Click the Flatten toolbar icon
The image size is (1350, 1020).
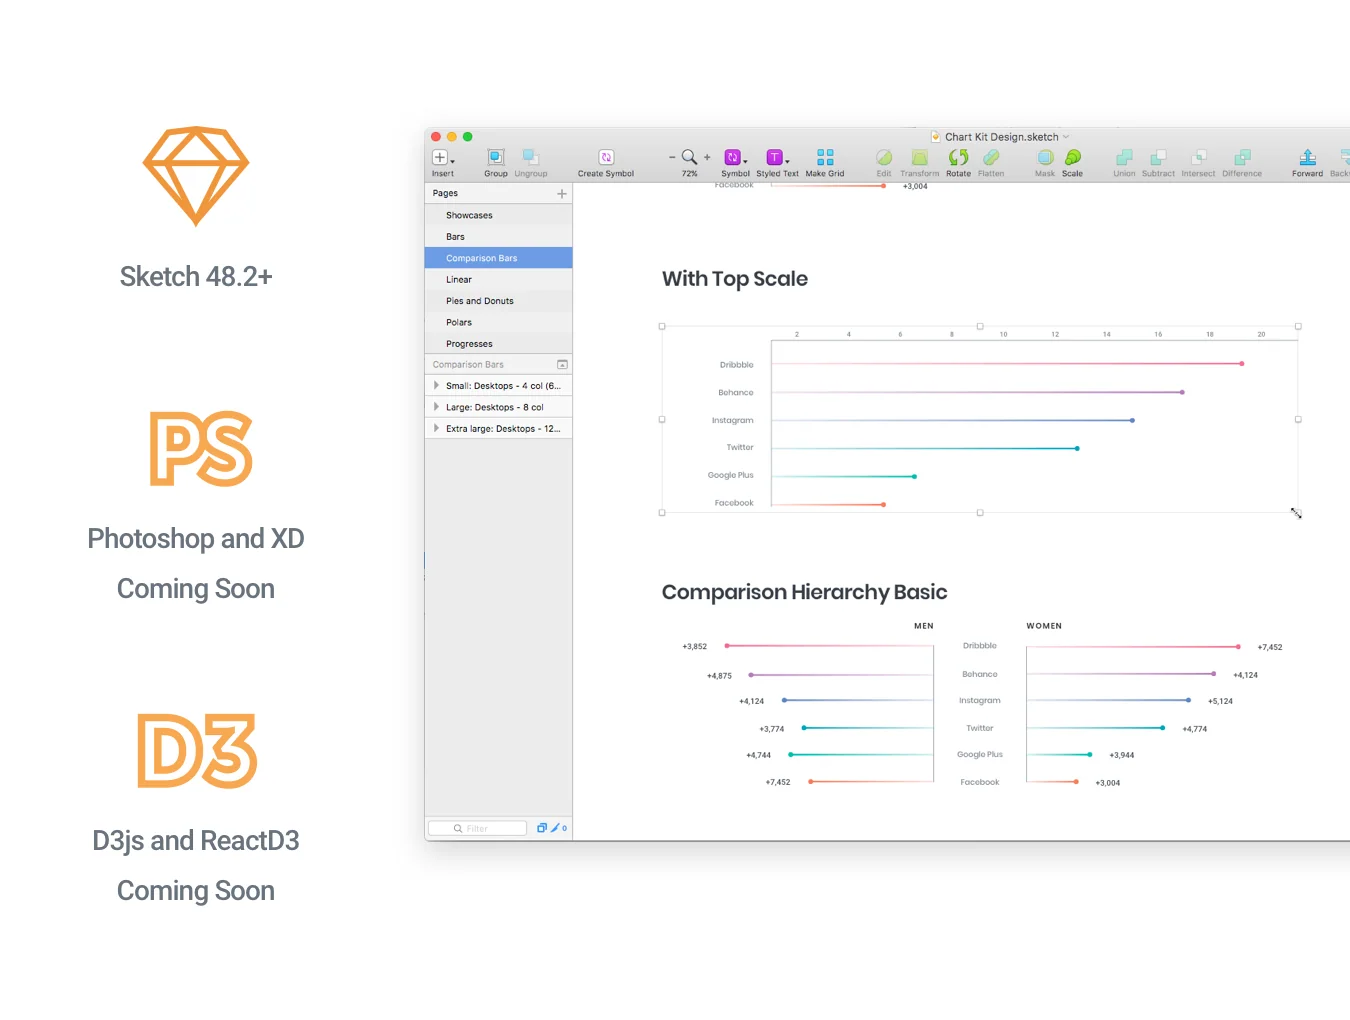click(991, 157)
